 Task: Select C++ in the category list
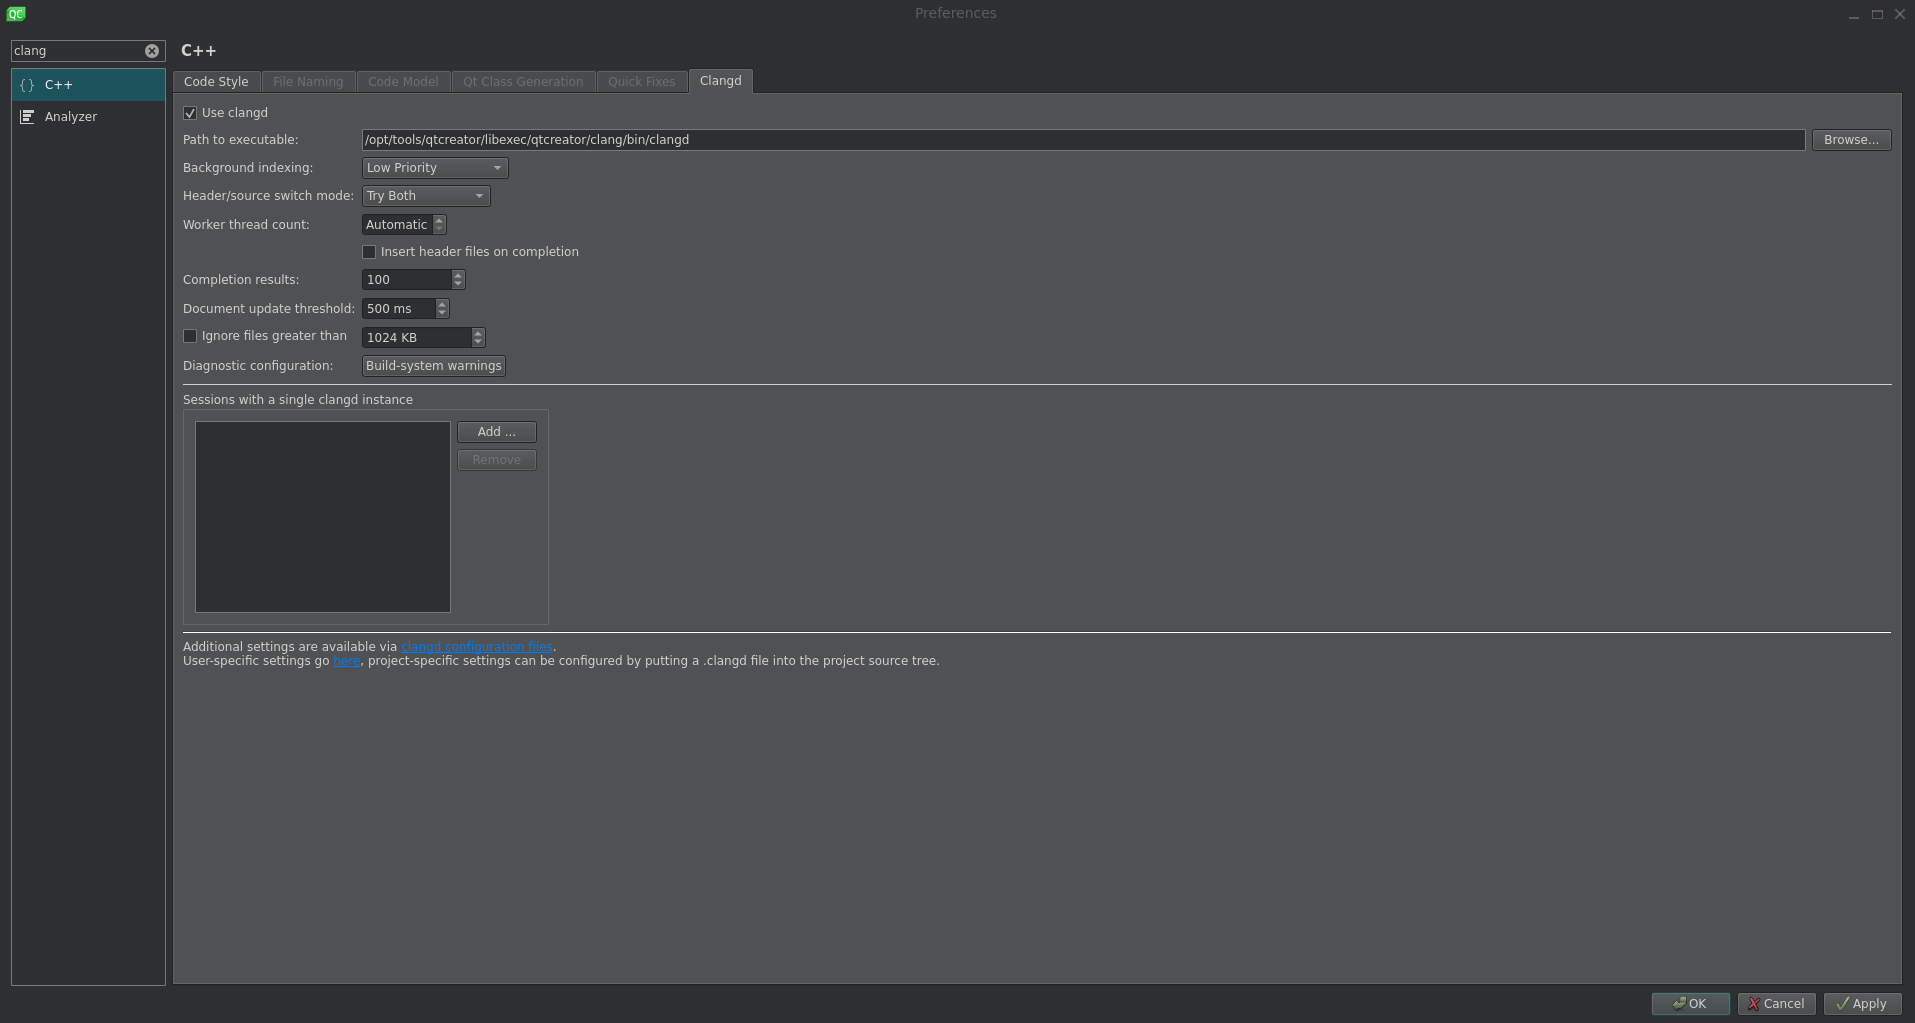pyautogui.click(x=88, y=85)
